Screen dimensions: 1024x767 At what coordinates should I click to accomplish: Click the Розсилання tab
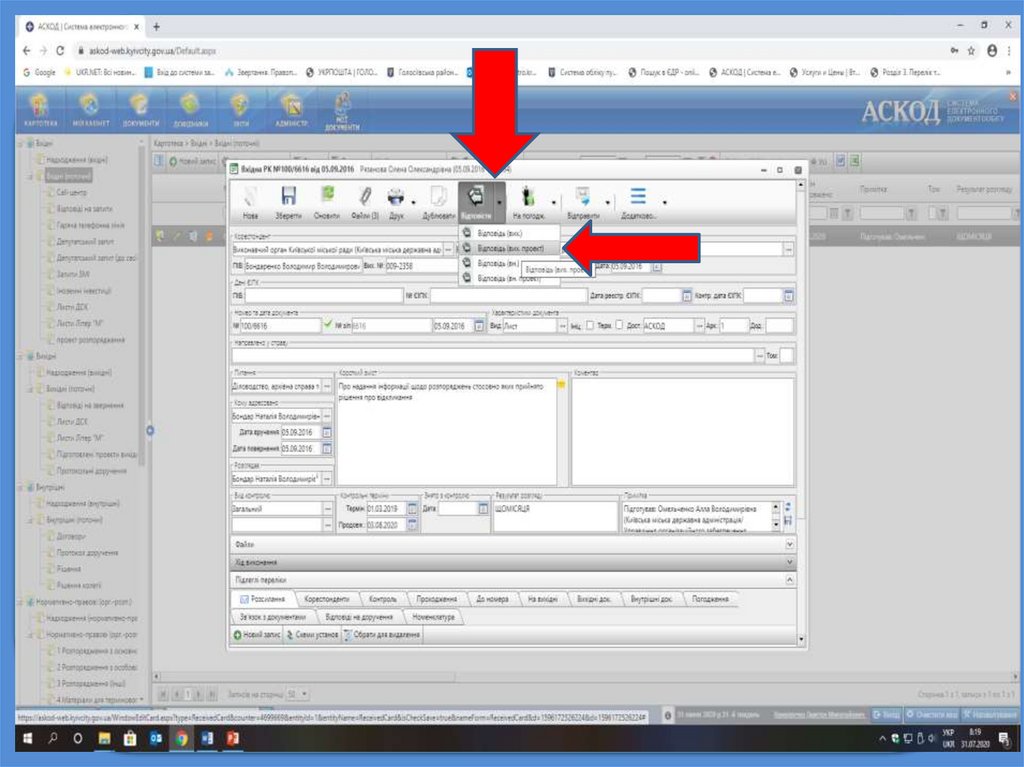coord(262,598)
